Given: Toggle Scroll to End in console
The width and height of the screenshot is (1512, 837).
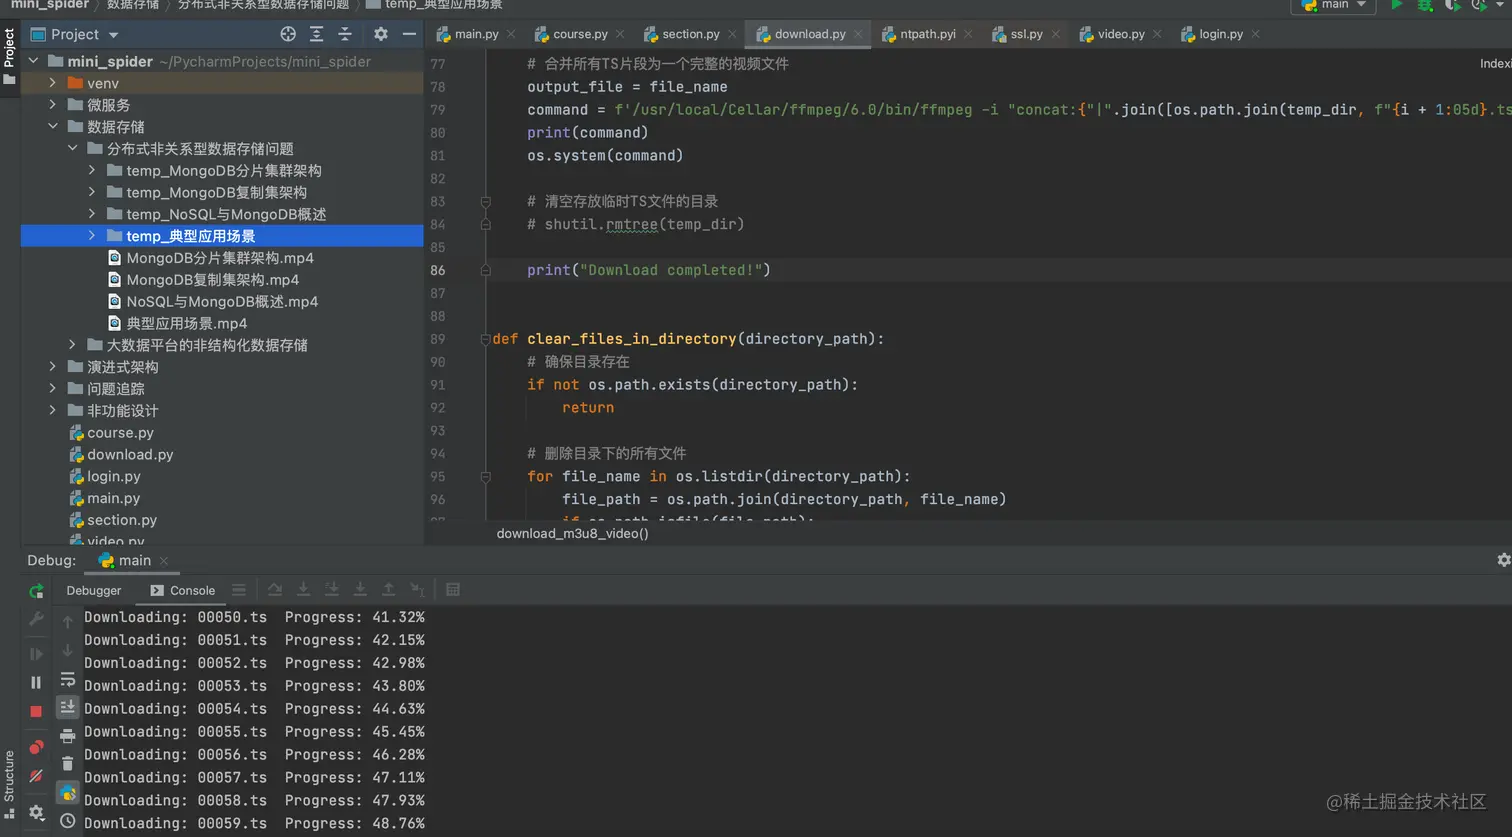Looking at the screenshot, I should pyautogui.click(x=67, y=707).
